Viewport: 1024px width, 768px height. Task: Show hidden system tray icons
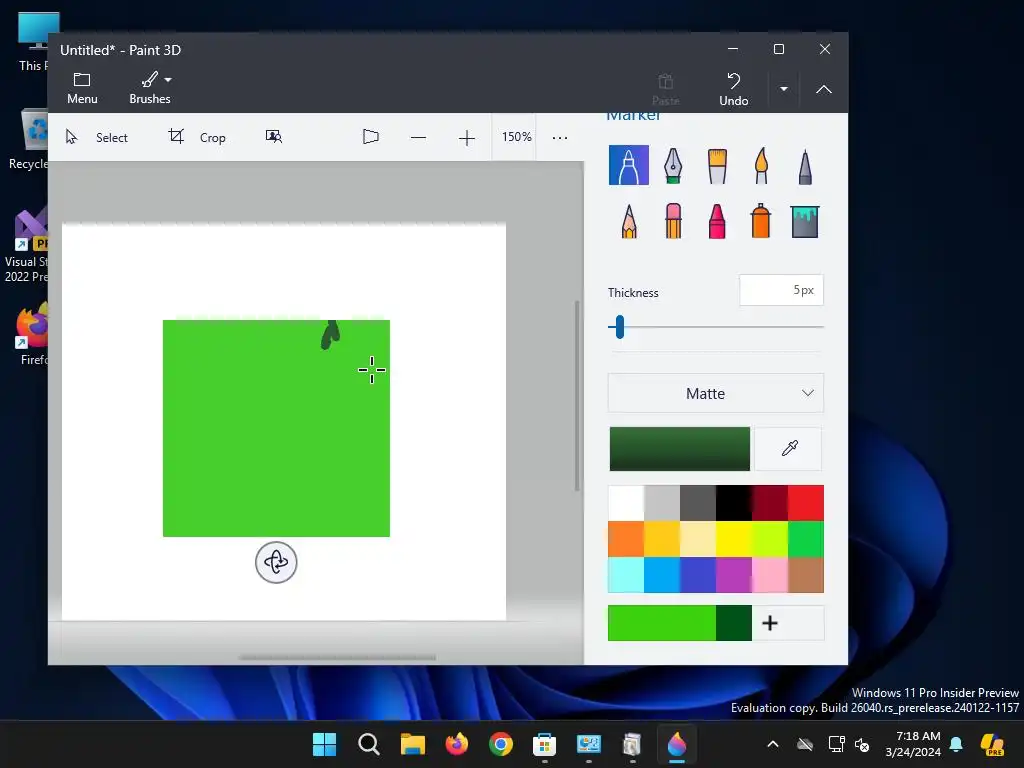773,744
